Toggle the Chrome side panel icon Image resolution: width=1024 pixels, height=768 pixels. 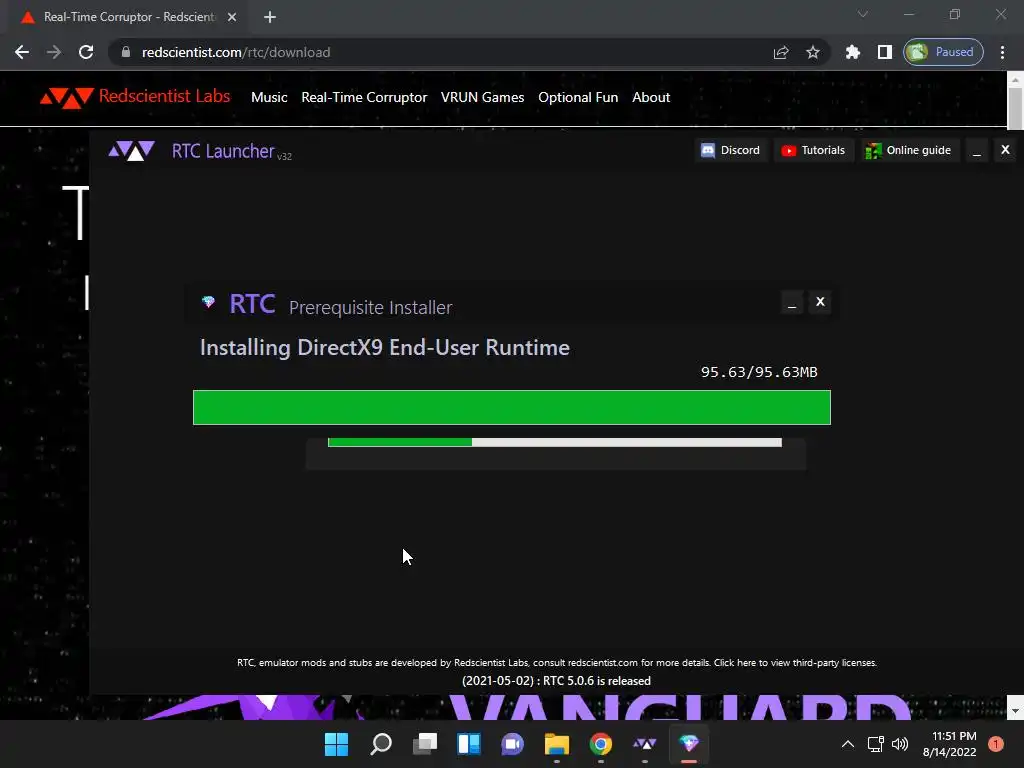click(x=884, y=52)
